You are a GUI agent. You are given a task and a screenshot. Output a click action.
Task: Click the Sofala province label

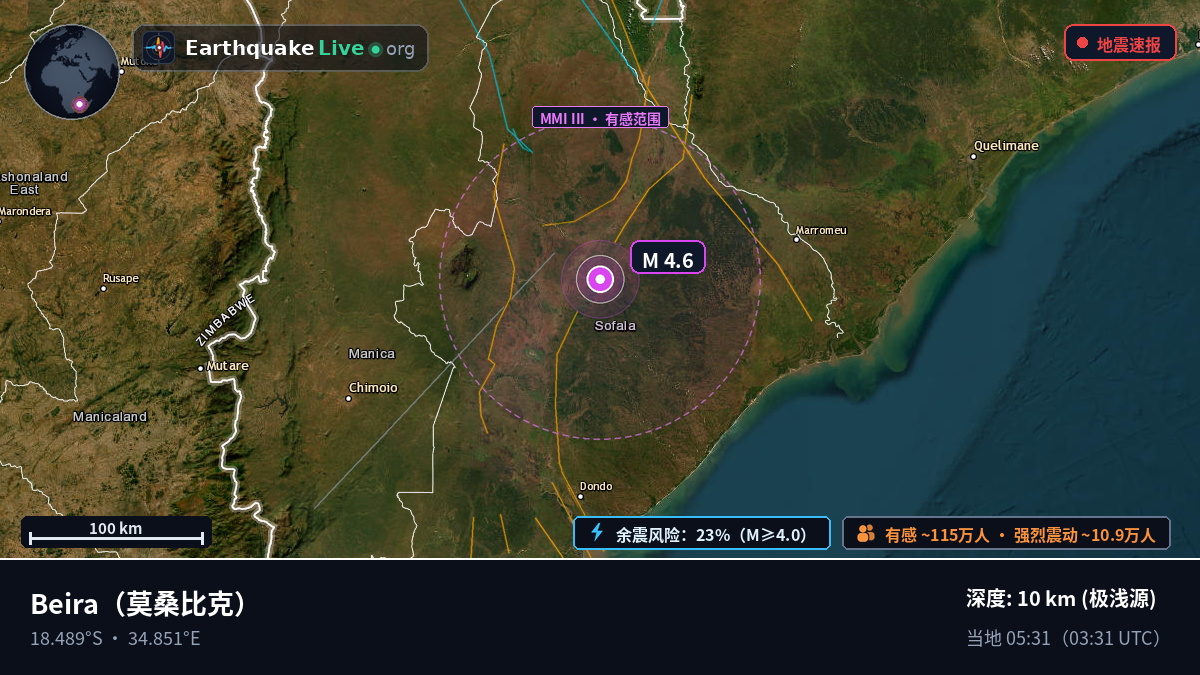point(615,326)
